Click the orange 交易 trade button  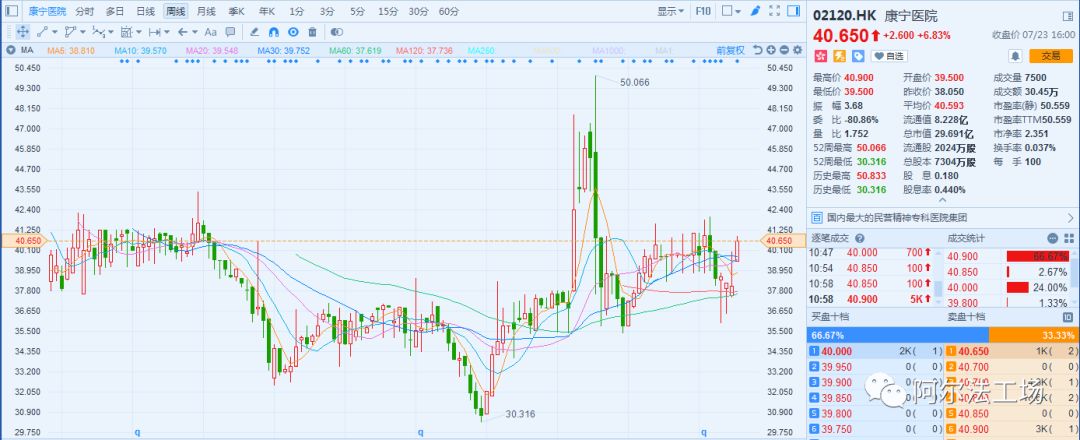pos(1050,56)
